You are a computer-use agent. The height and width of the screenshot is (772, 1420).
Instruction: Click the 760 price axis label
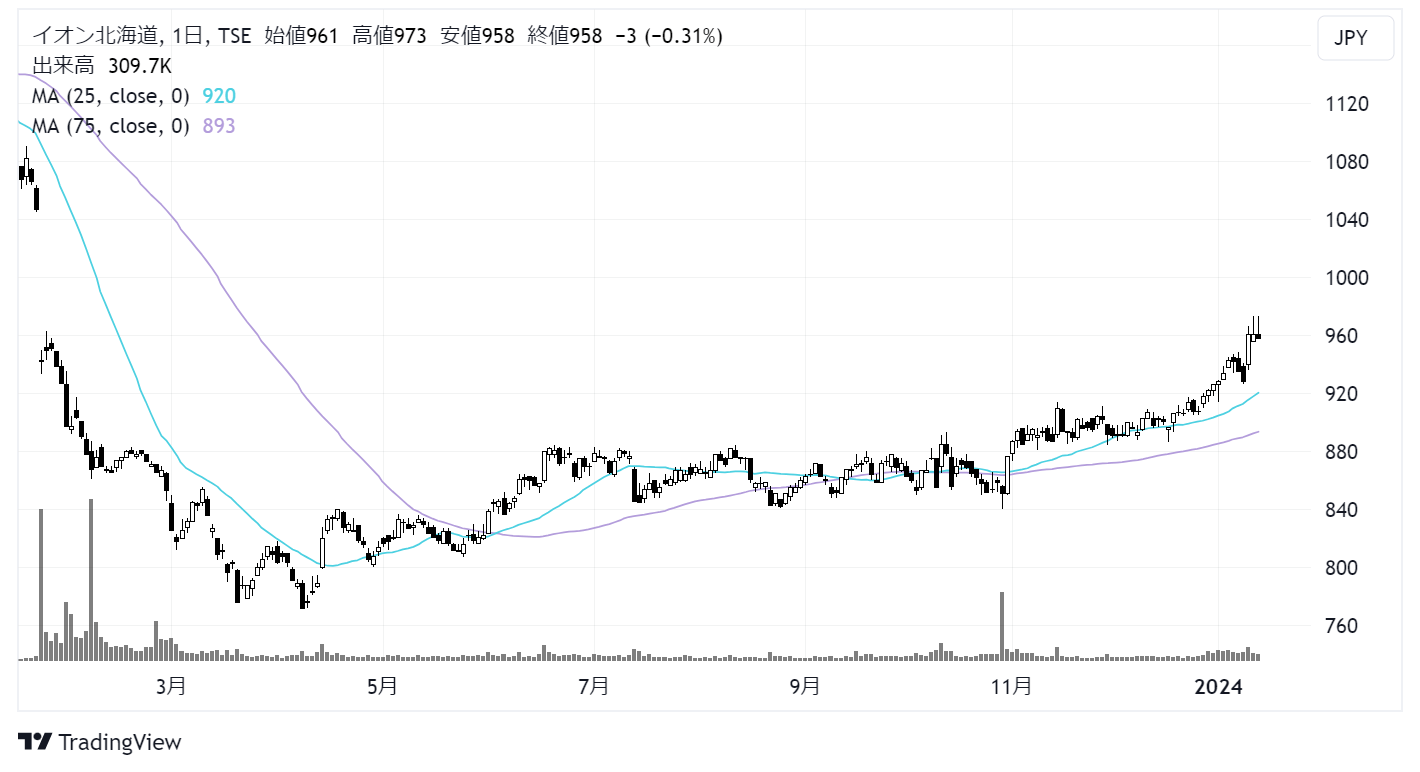coord(1343,626)
